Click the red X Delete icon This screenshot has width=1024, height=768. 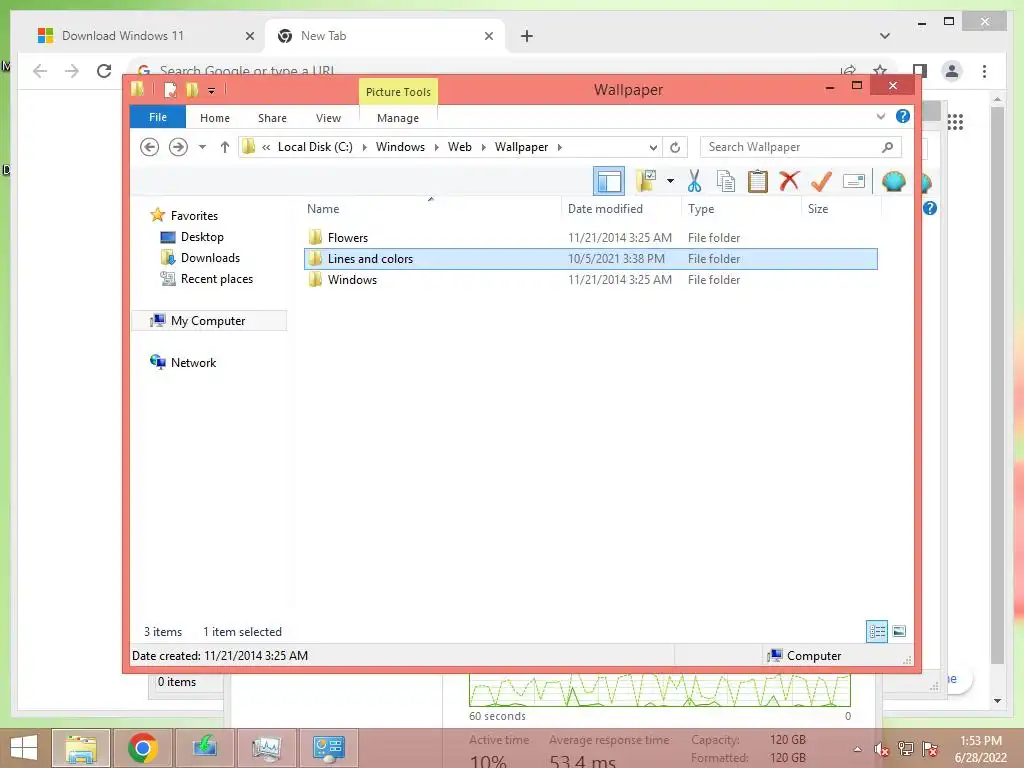pos(789,180)
